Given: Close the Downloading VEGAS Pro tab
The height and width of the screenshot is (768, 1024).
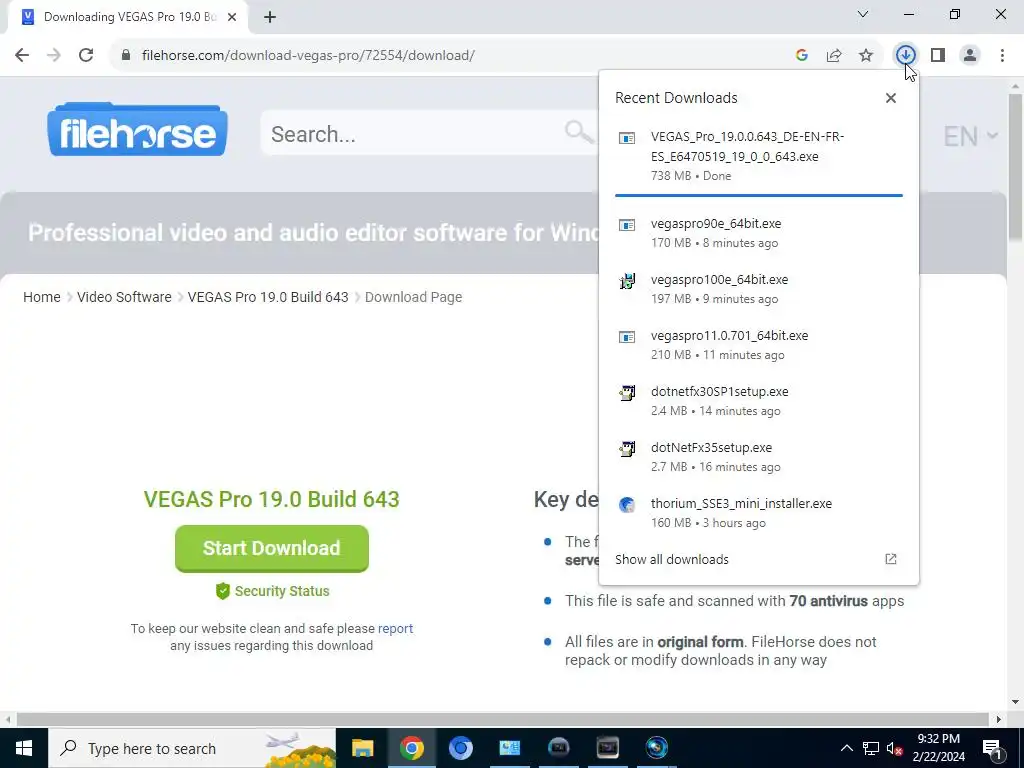Looking at the screenshot, I should click(232, 17).
